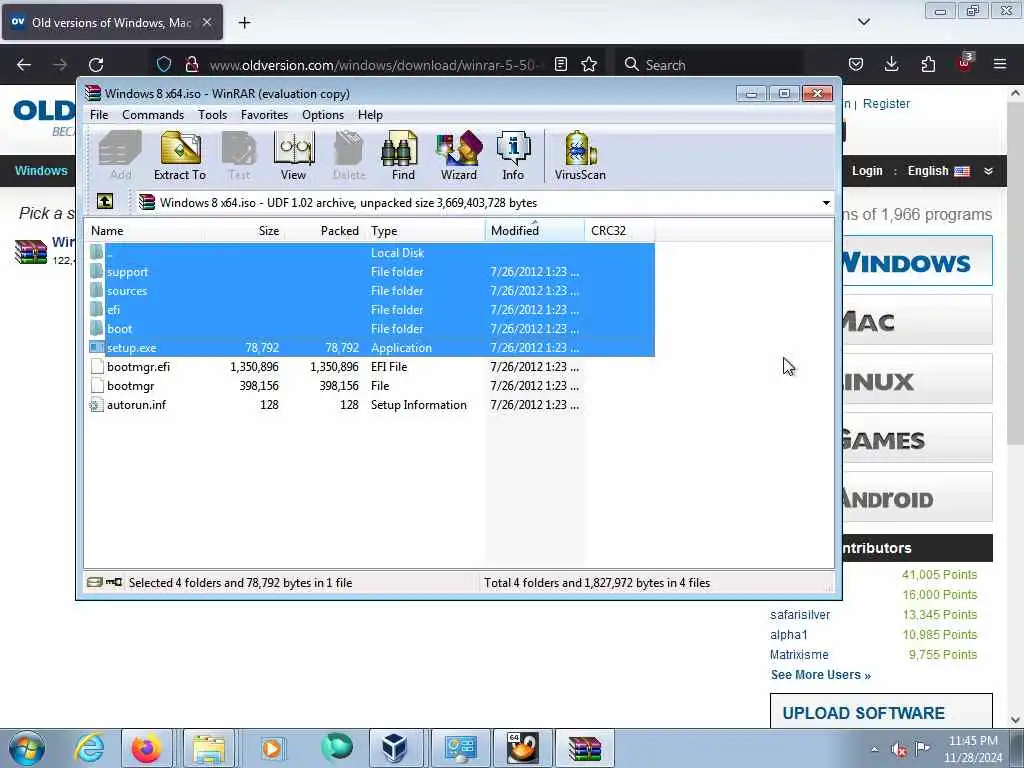This screenshot has width=1024, height=768.
Task: Open Firefox downloads panel
Action: tap(891, 65)
